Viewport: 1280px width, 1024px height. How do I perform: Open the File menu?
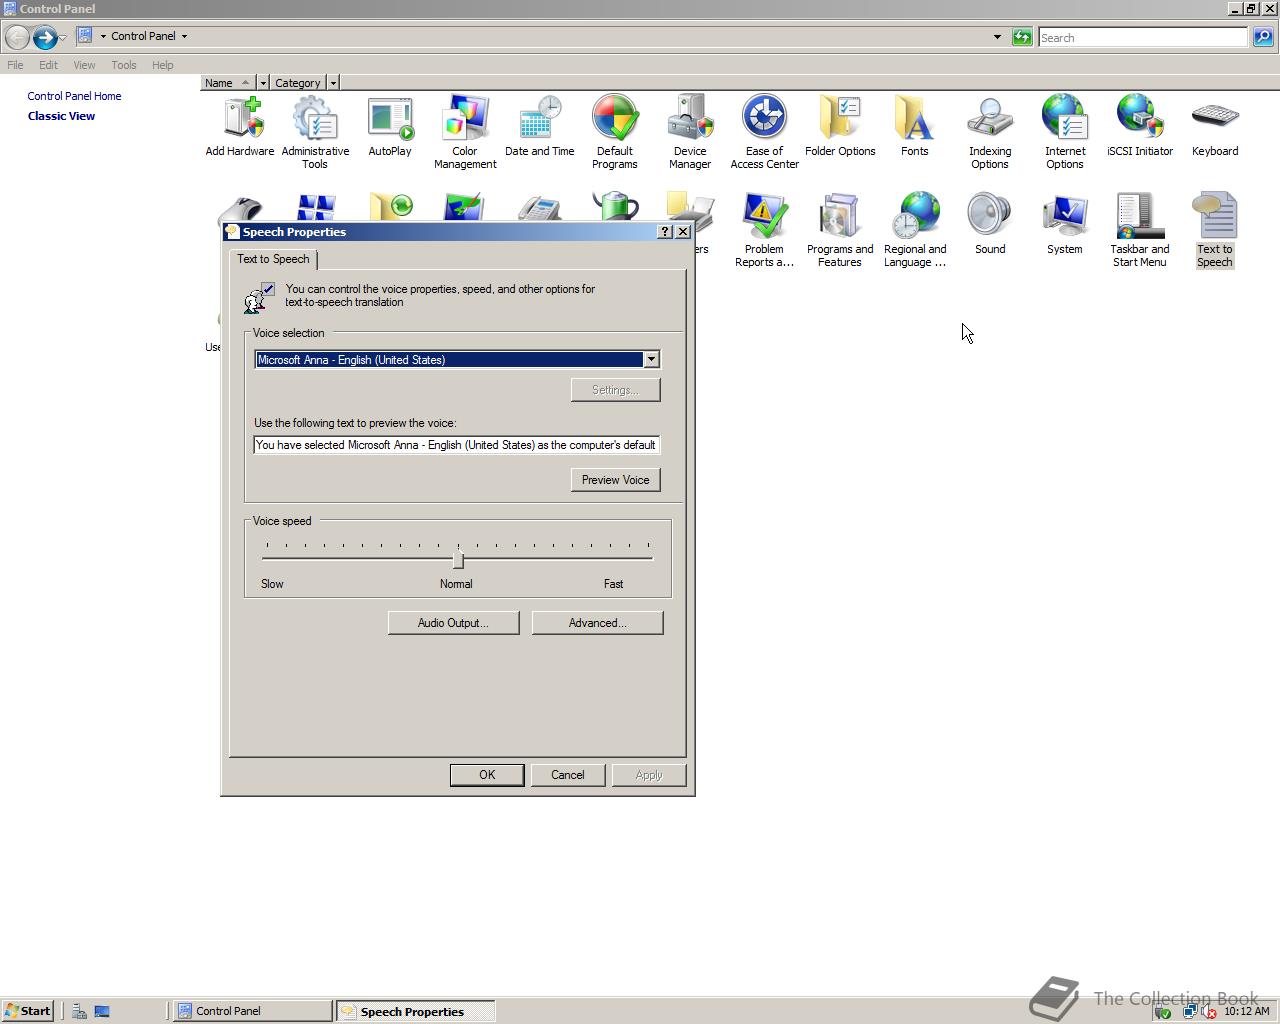point(15,65)
